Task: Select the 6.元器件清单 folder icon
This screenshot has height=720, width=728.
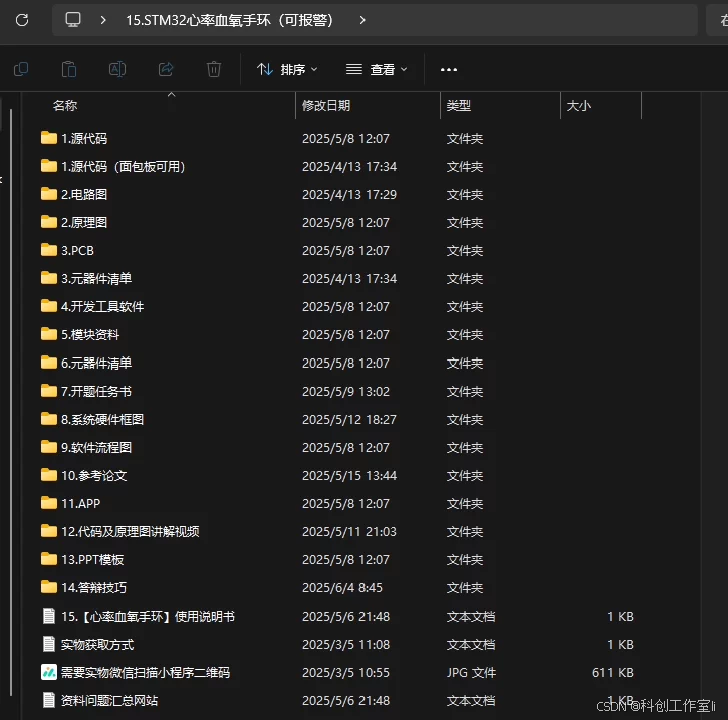Action: point(49,362)
